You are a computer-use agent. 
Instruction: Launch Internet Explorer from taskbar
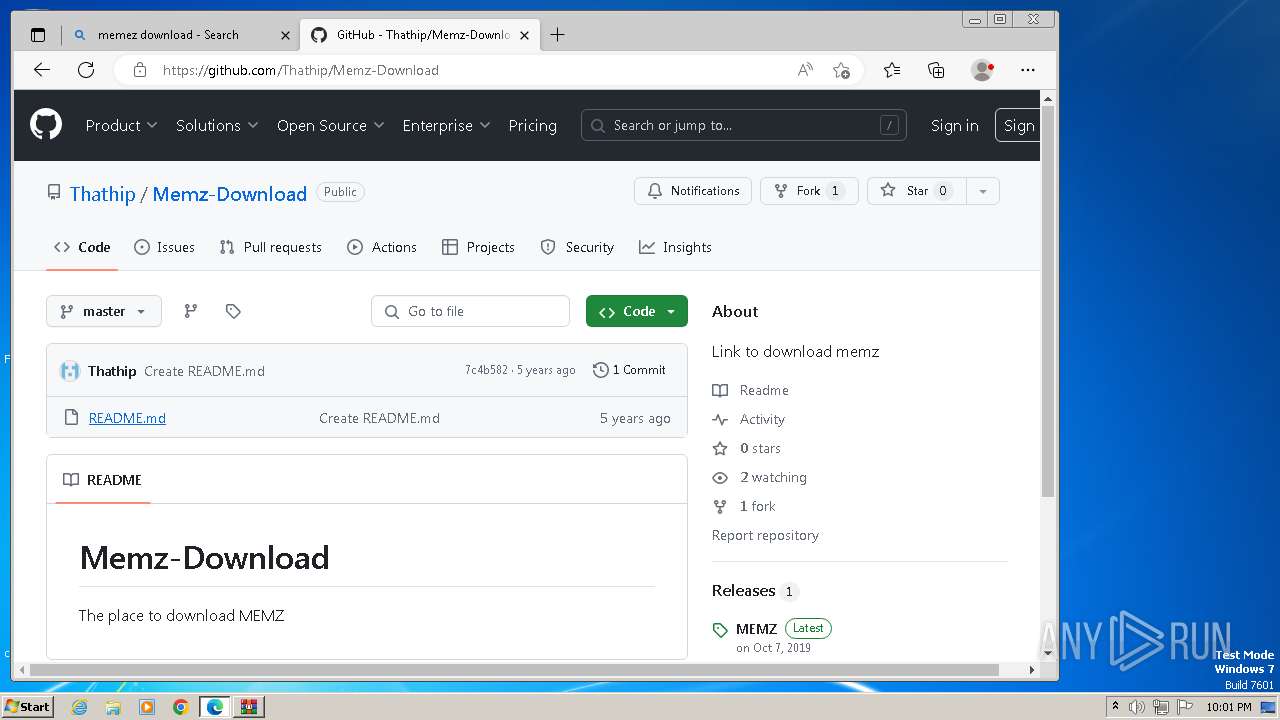[x=79, y=707]
